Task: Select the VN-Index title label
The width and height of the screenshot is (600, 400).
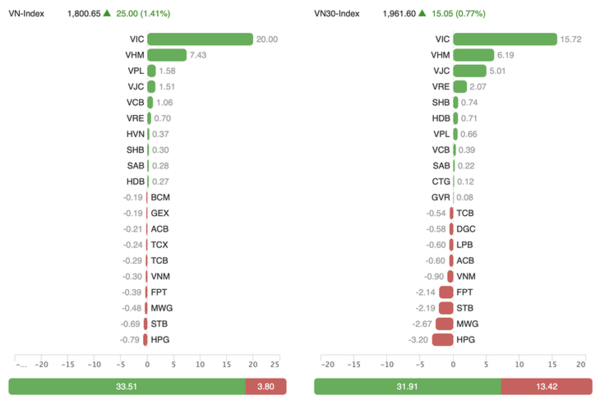Action: [31, 15]
